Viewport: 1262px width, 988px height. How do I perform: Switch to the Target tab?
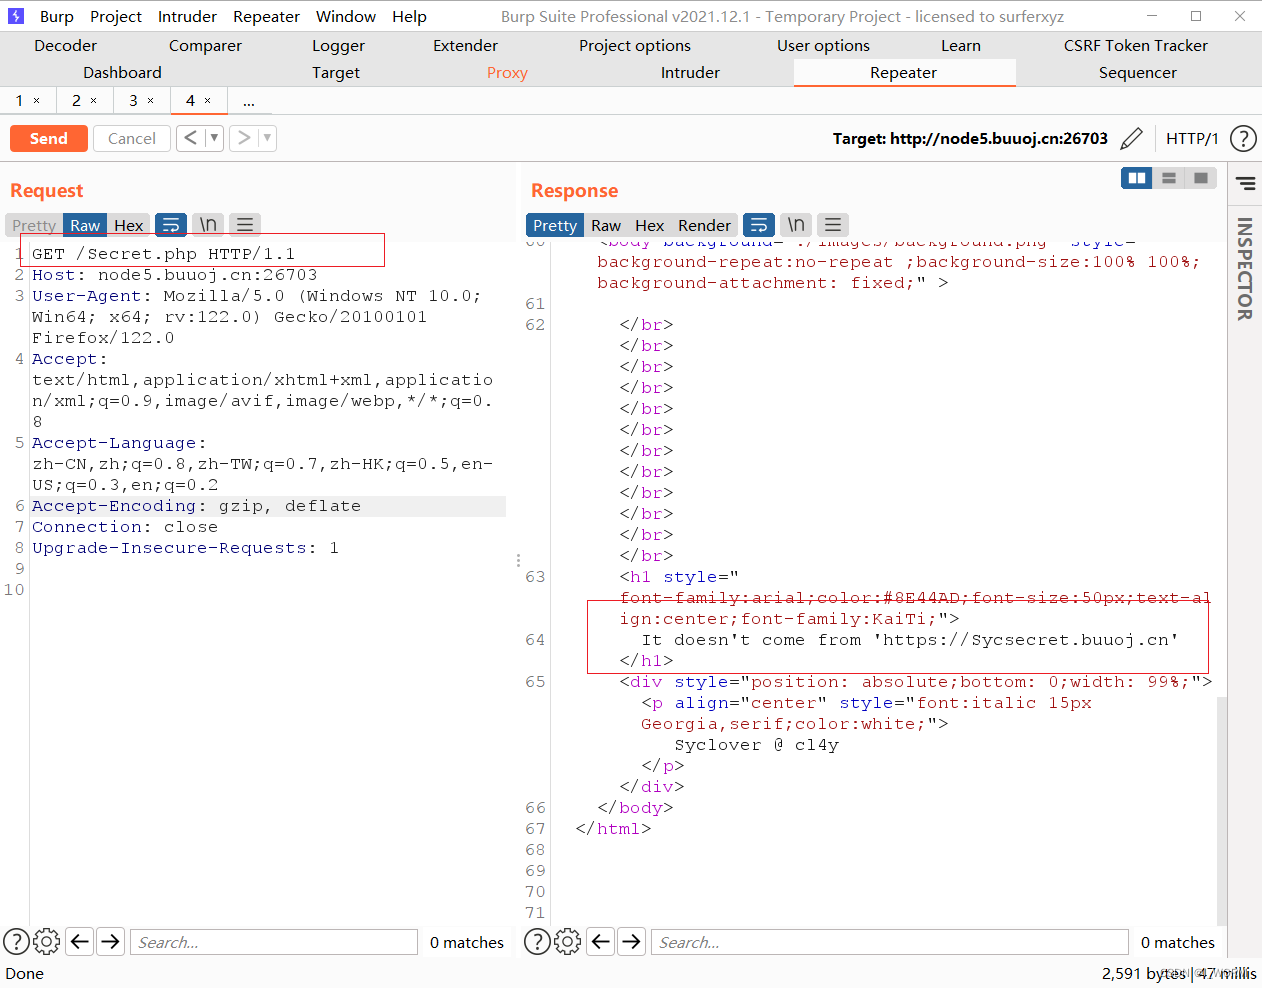336,73
